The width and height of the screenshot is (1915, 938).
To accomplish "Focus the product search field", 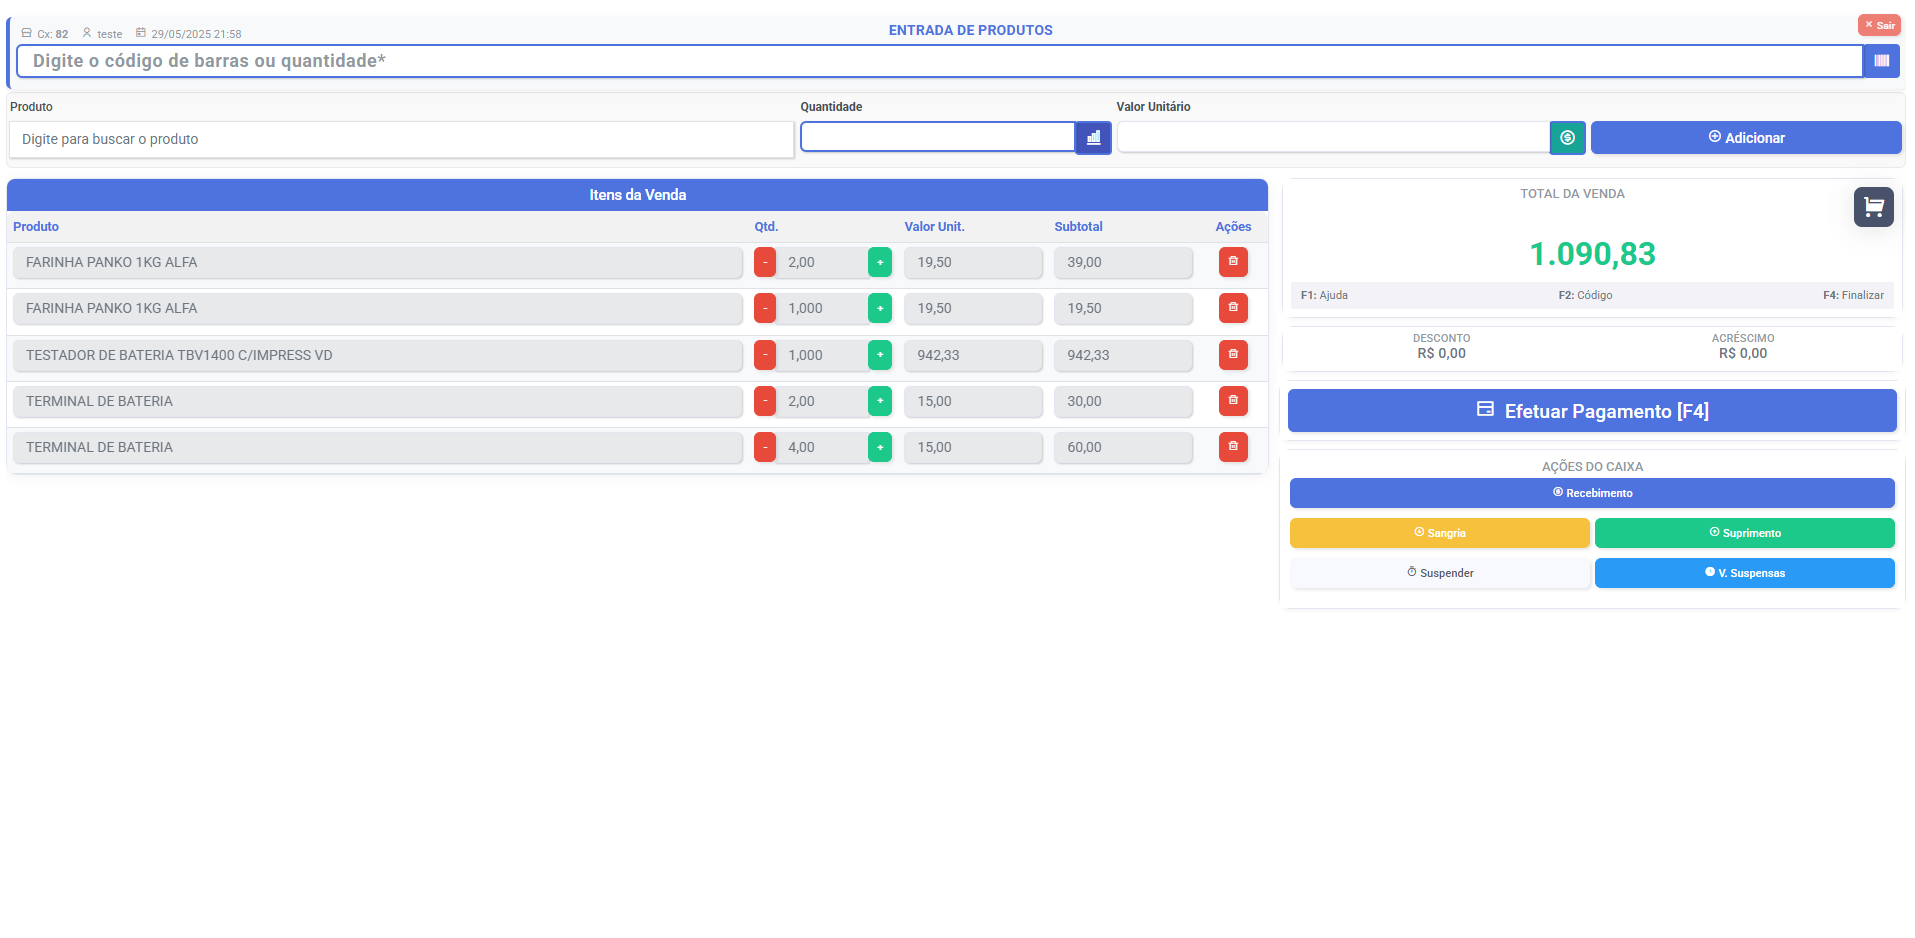I will click(x=401, y=140).
